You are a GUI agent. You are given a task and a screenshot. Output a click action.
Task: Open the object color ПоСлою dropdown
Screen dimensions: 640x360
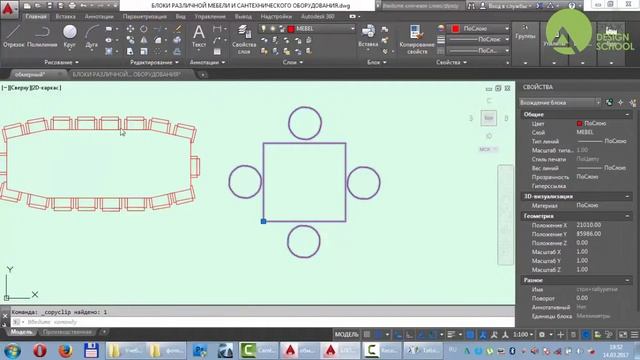[x=507, y=29]
